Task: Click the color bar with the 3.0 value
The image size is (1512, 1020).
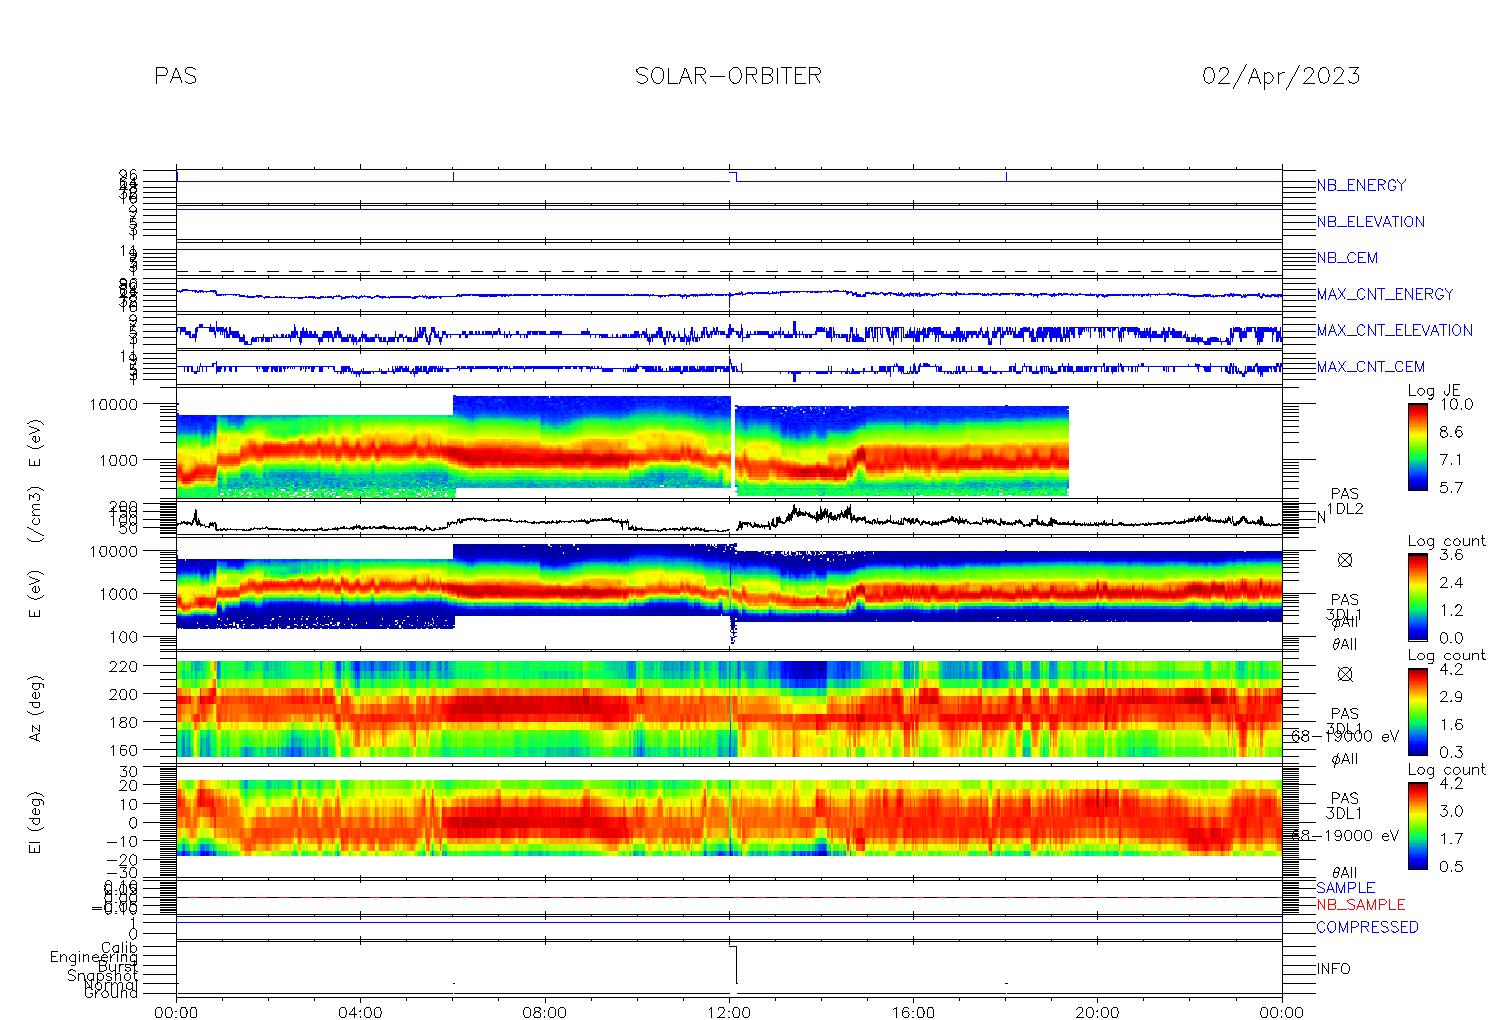Action: click(1418, 826)
